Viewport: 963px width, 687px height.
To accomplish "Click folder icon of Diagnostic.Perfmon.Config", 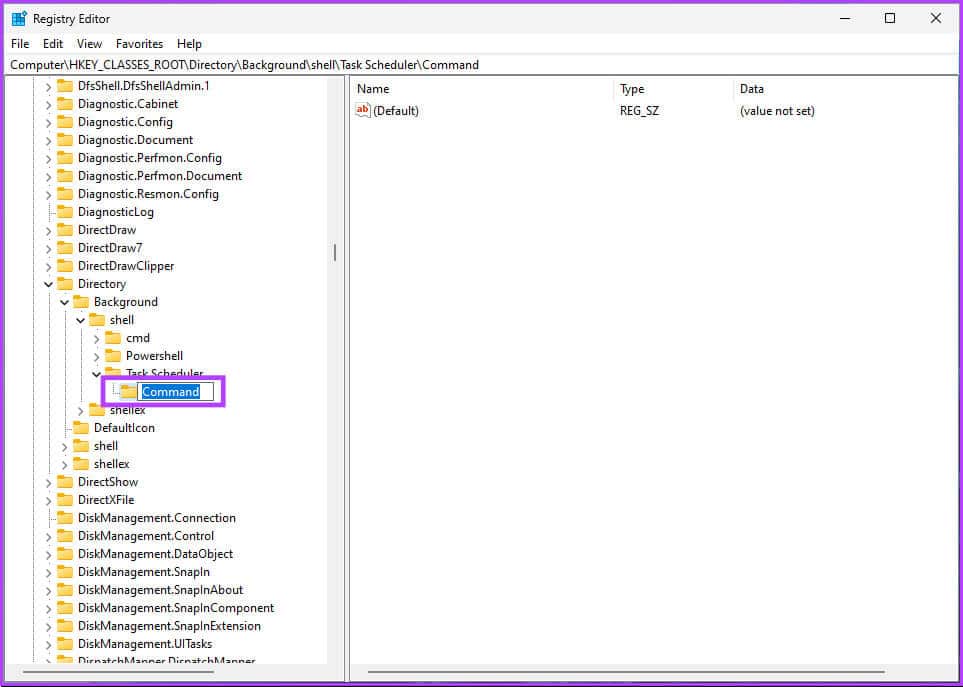I will tap(65, 158).
